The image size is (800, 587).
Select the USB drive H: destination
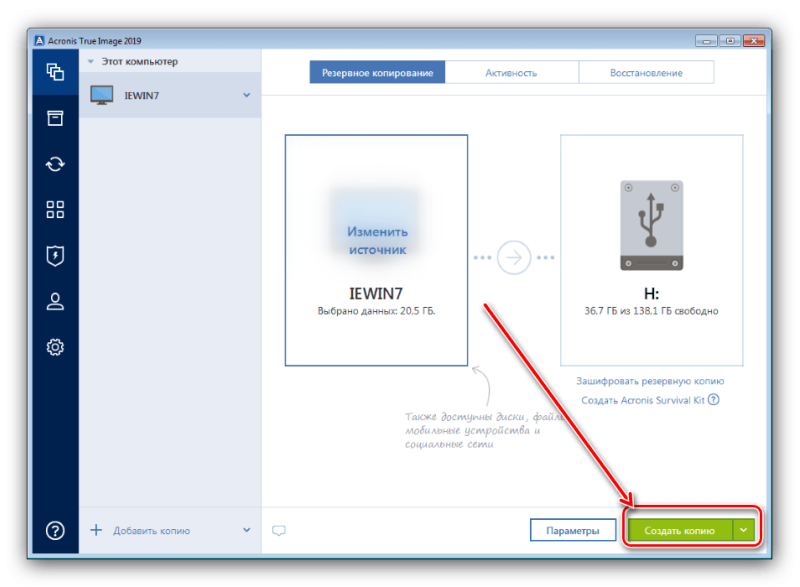click(x=652, y=250)
